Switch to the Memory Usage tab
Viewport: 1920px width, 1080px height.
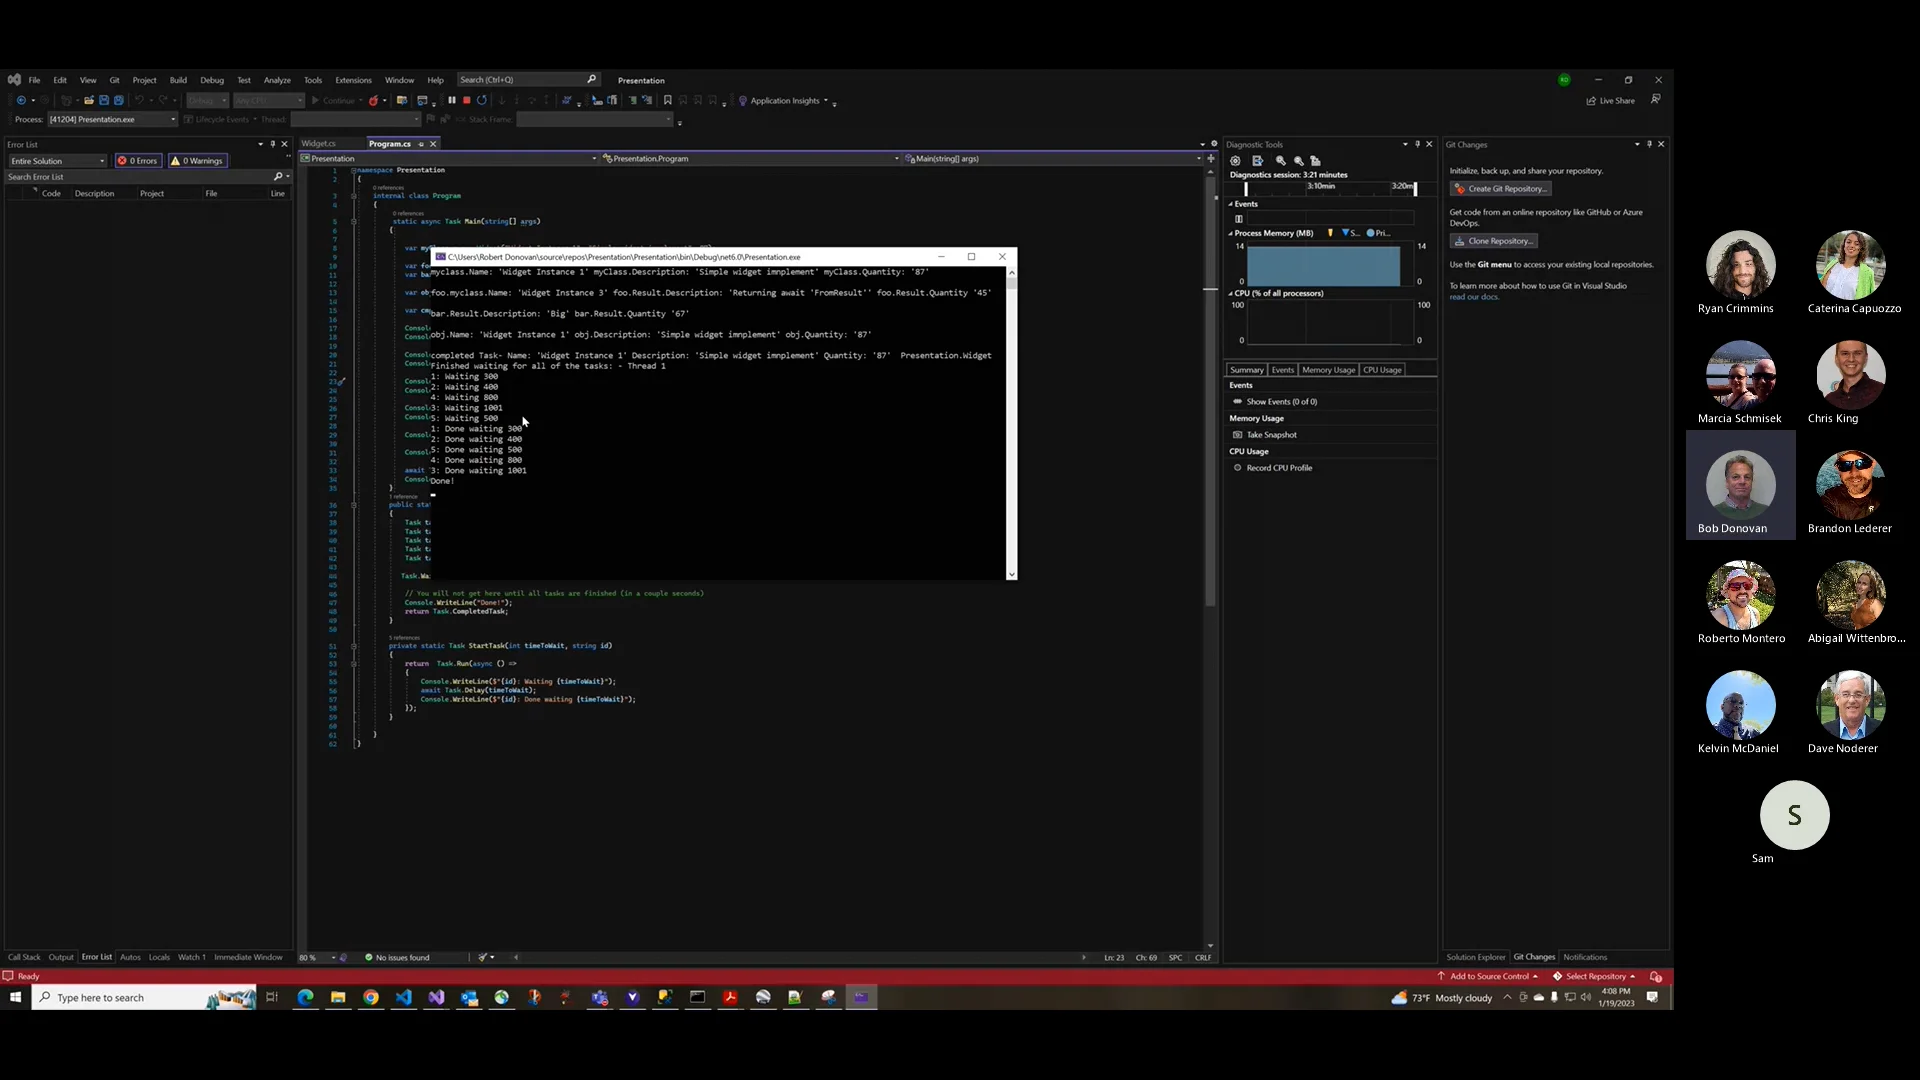[x=1328, y=370]
